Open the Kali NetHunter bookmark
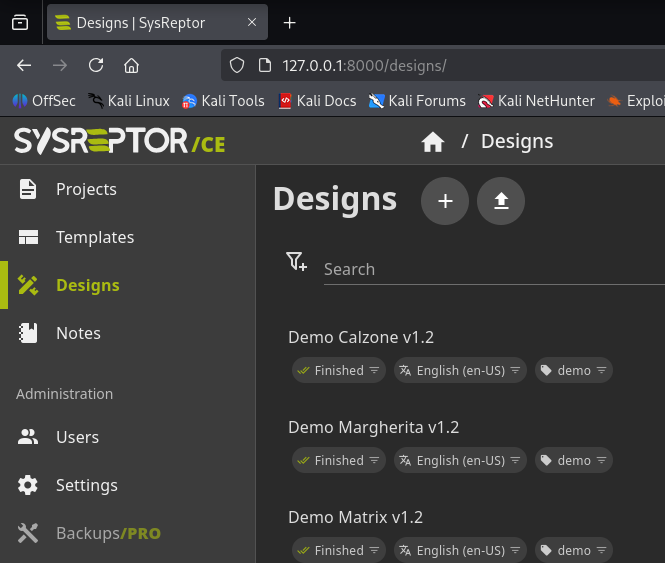 coord(536,101)
